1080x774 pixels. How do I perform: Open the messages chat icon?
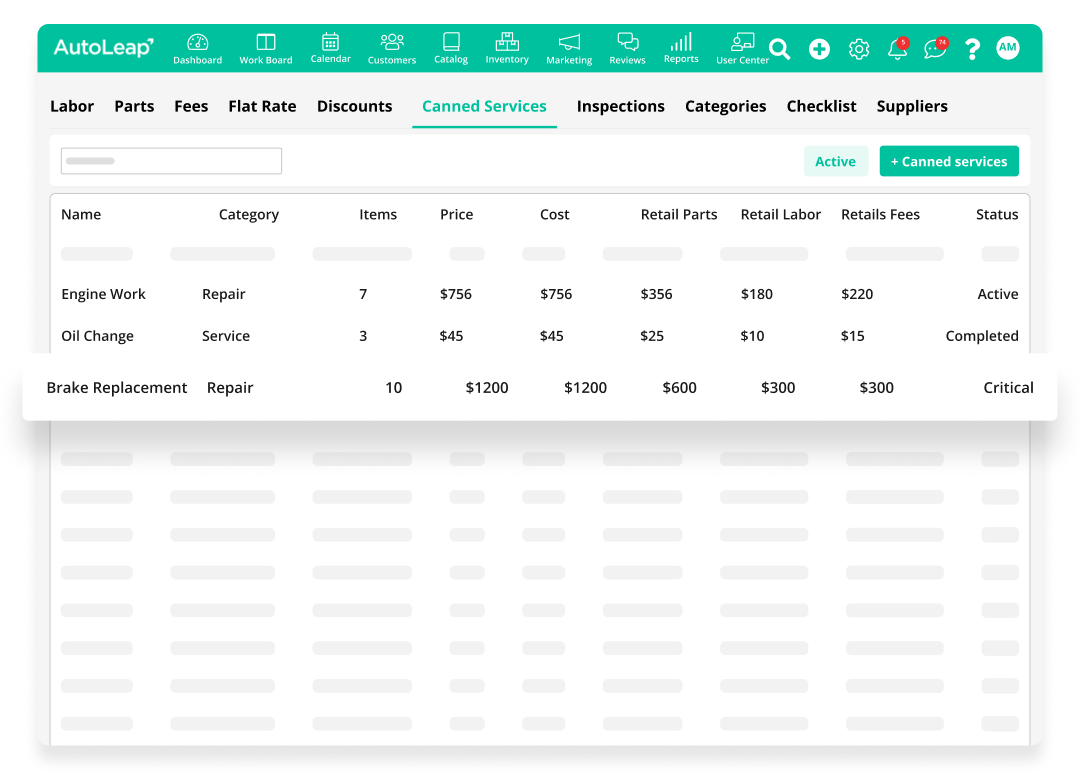coord(935,49)
